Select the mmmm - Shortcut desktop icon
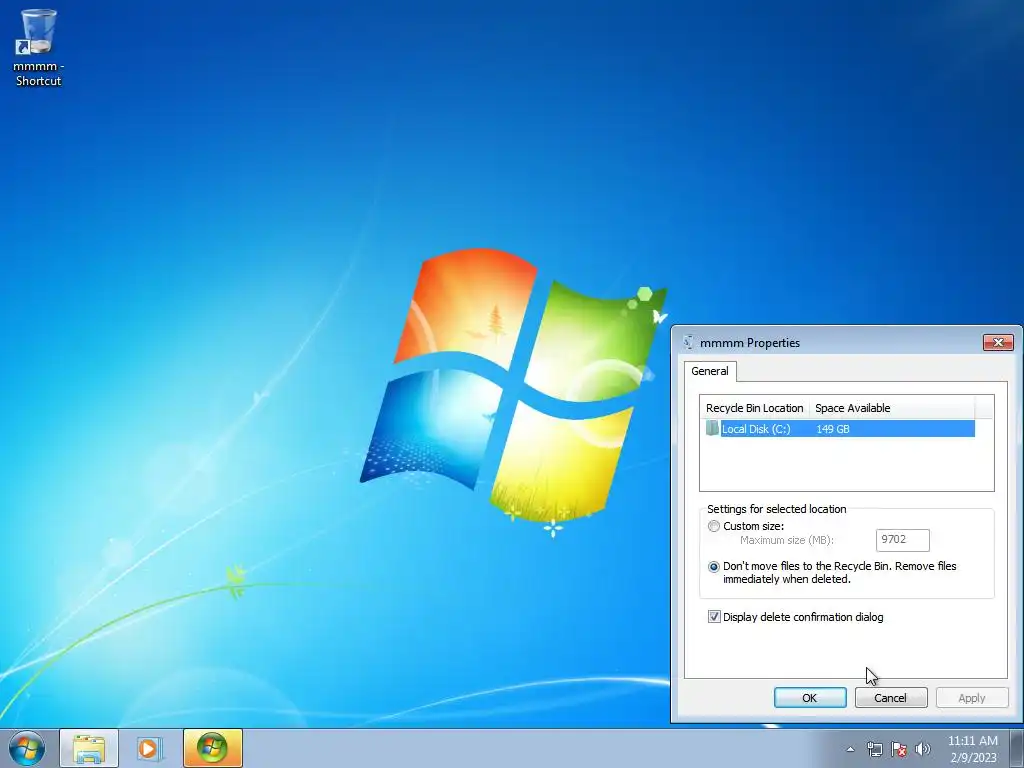 coord(38,48)
